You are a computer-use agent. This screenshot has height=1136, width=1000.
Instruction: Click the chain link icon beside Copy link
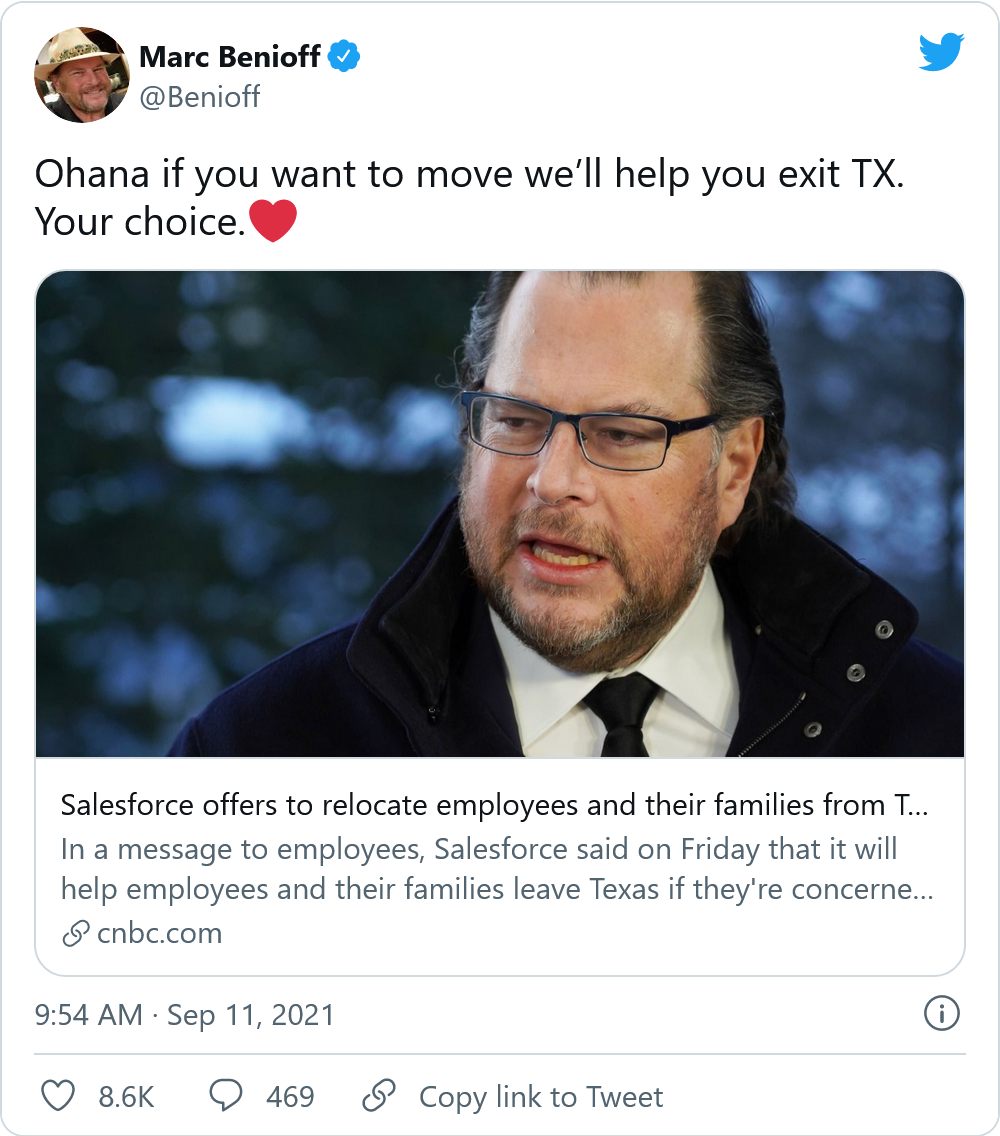379,1096
